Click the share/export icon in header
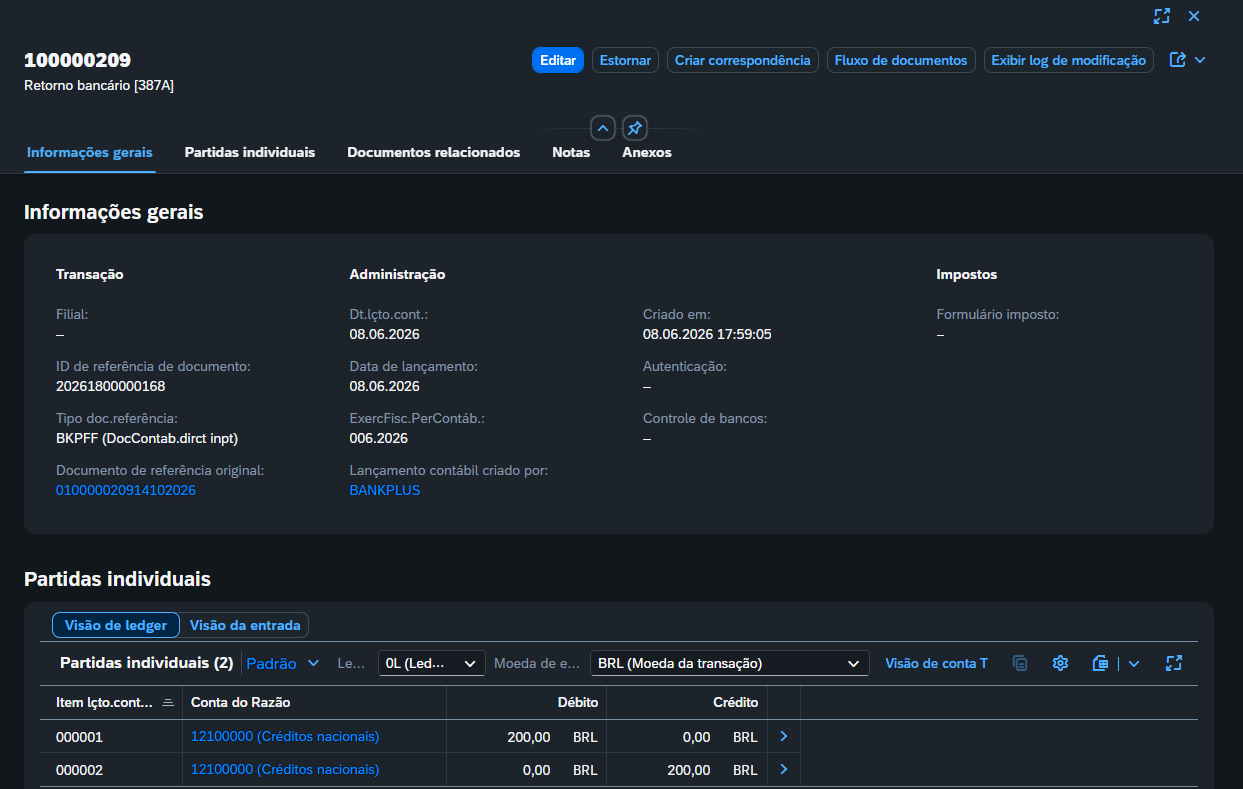This screenshot has width=1243, height=789. pyautogui.click(x=1178, y=60)
